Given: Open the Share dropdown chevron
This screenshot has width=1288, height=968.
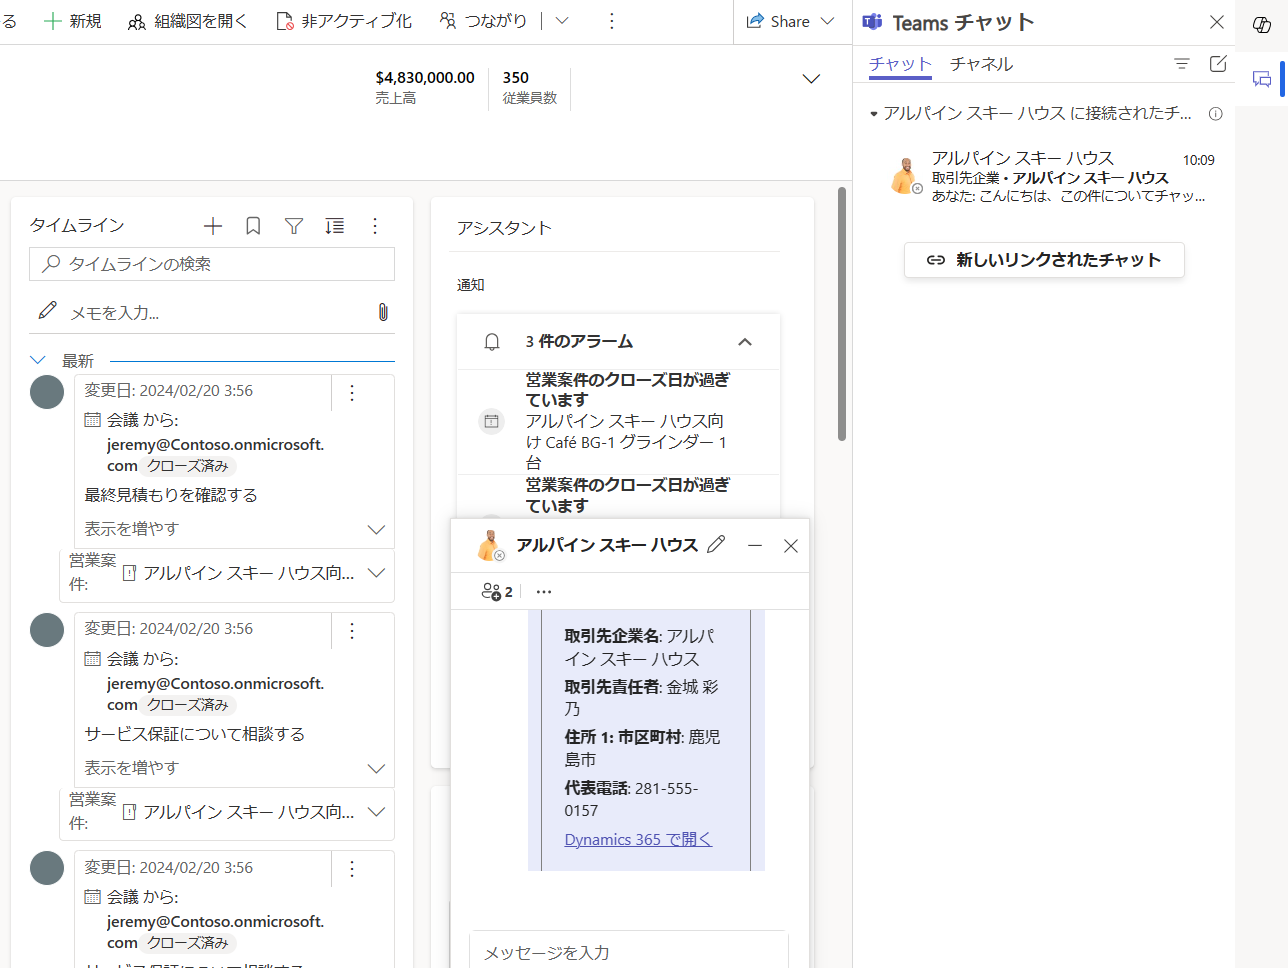Looking at the screenshot, I should [x=827, y=21].
